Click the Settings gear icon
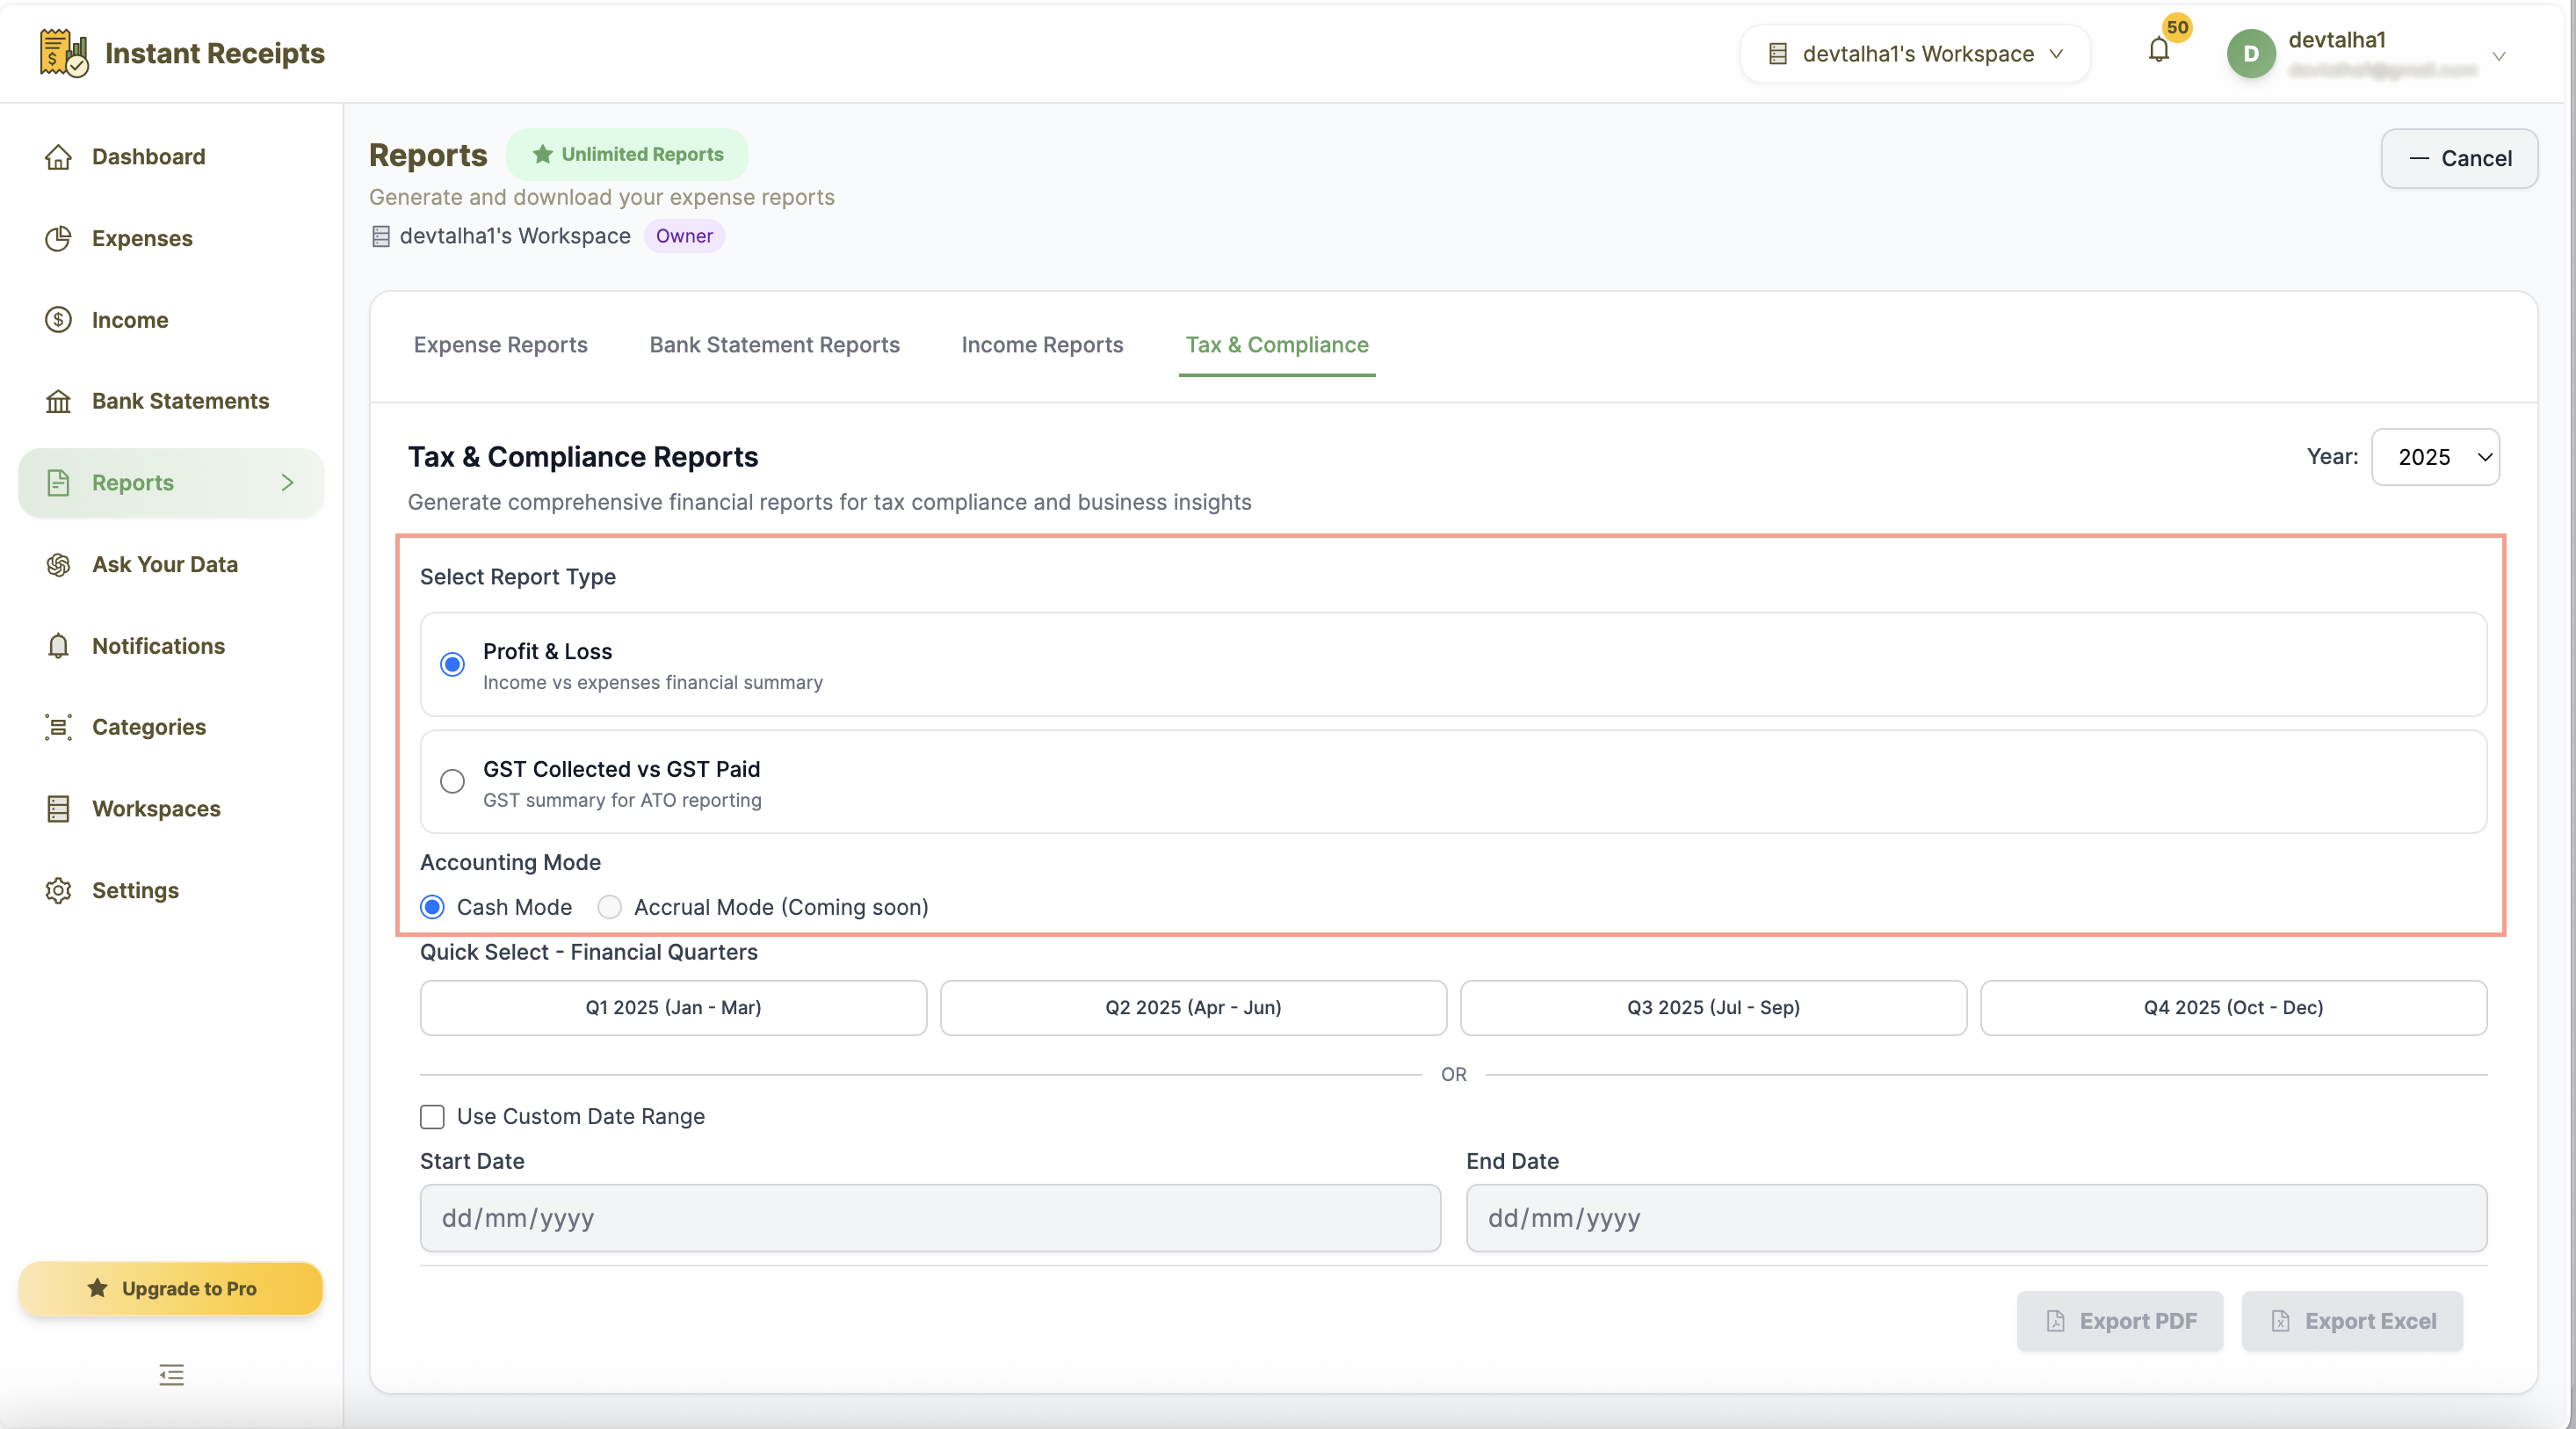 point(58,890)
